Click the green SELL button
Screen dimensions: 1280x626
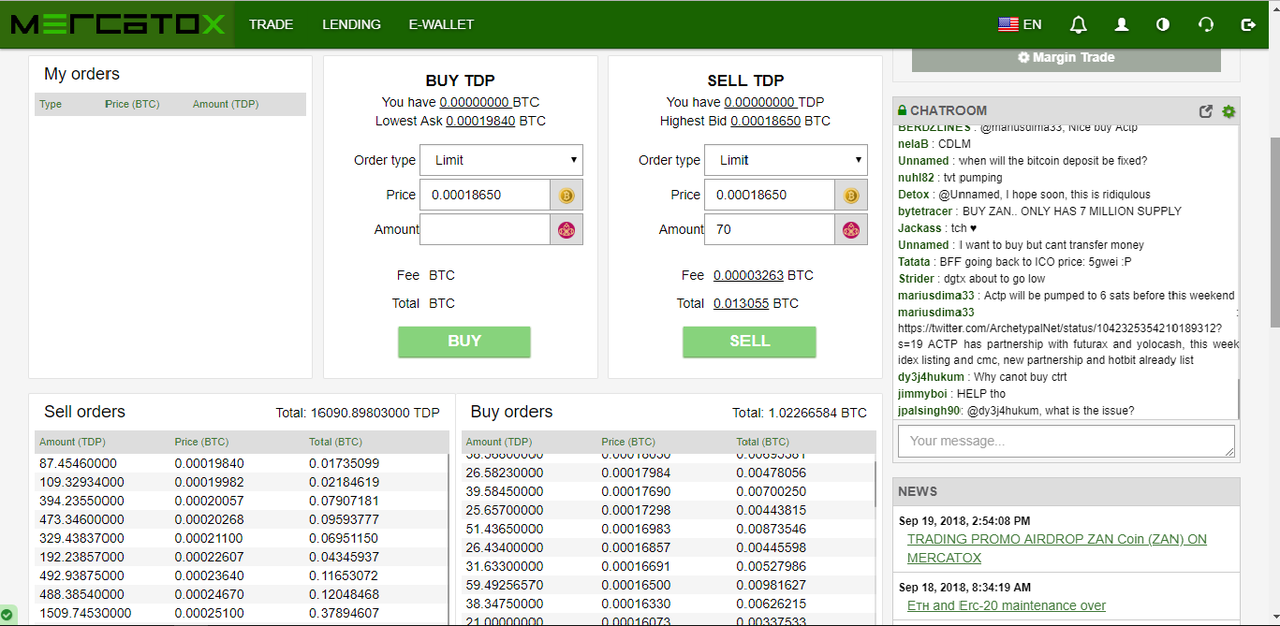tap(749, 341)
